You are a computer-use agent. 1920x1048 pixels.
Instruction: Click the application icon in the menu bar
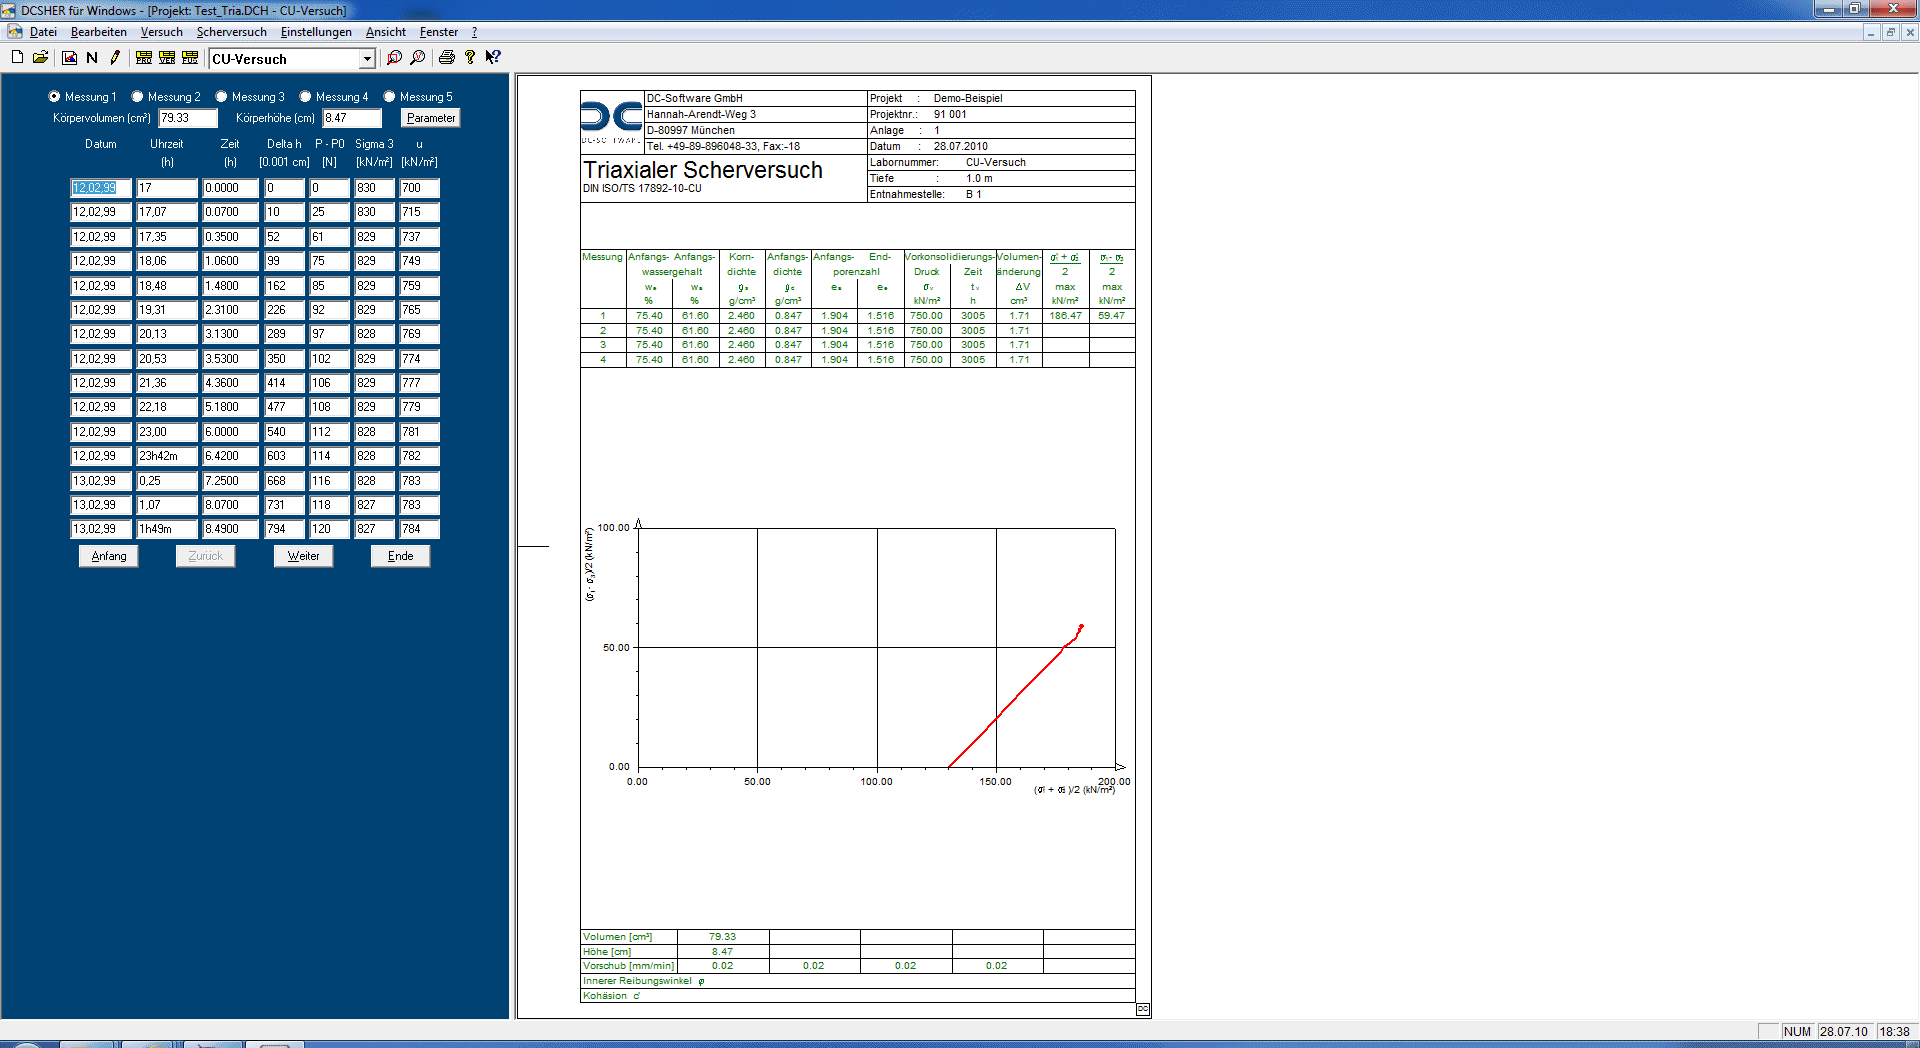[14, 32]
